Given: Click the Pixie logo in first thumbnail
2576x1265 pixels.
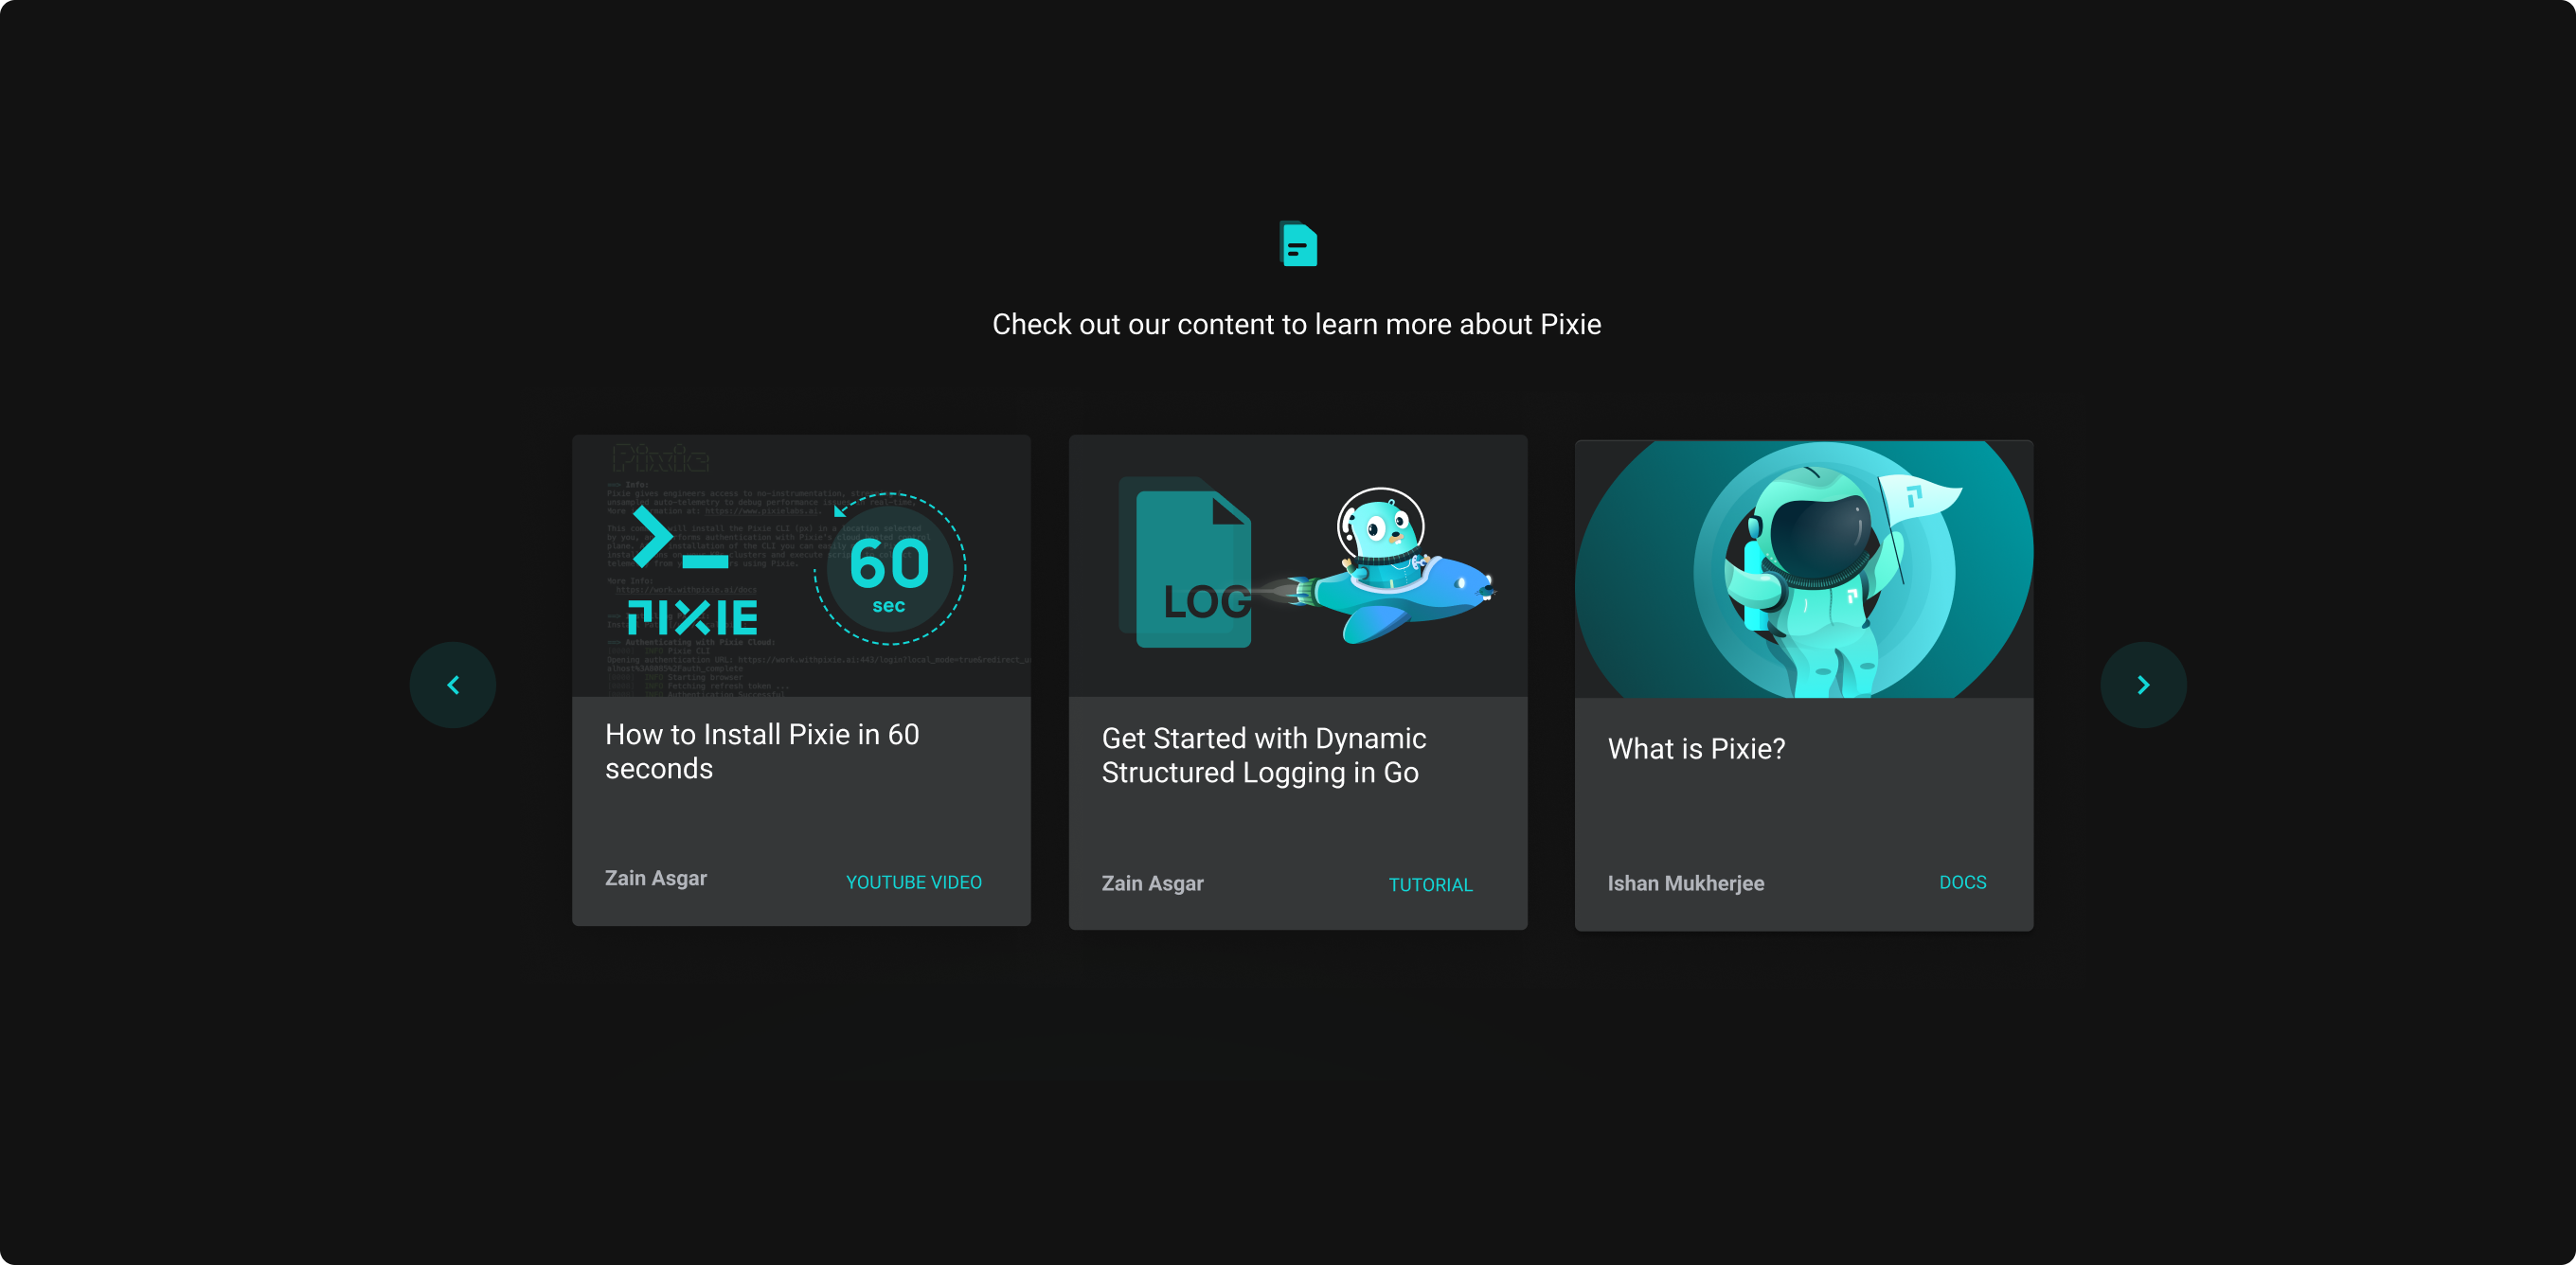Looking at the screenshot, I should [692, 618].
